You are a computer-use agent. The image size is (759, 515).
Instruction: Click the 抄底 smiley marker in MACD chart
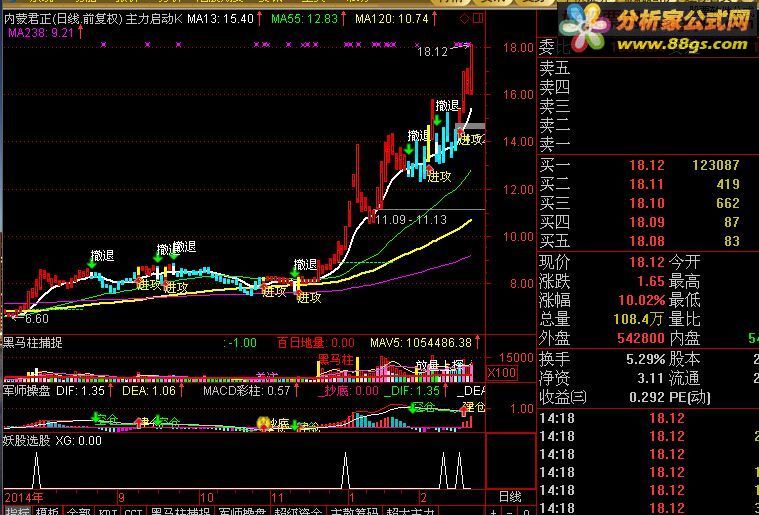[x=263, y=424]
